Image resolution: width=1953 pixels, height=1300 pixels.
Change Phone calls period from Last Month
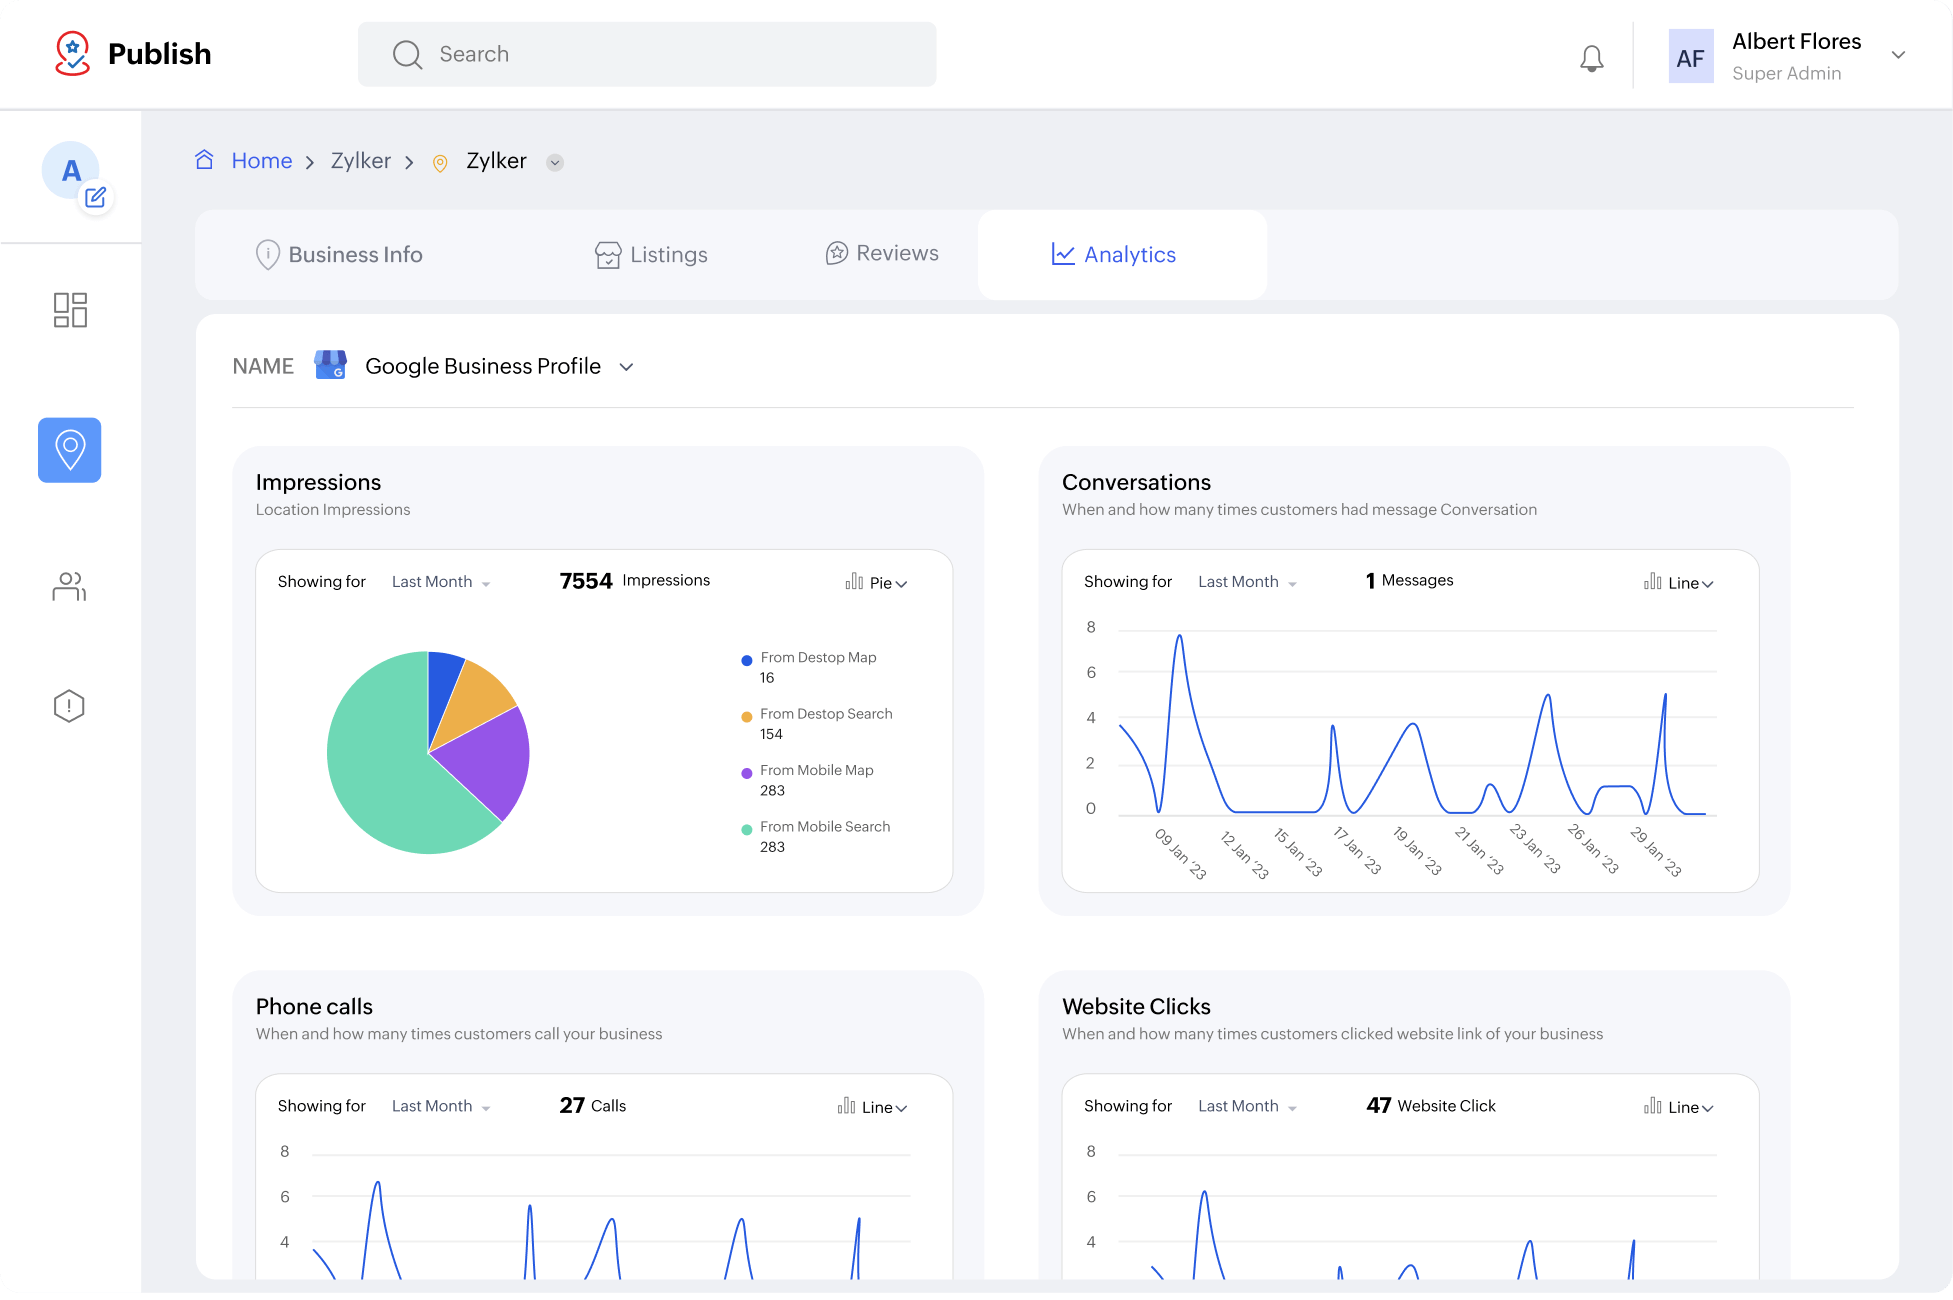pos(441,1106)
